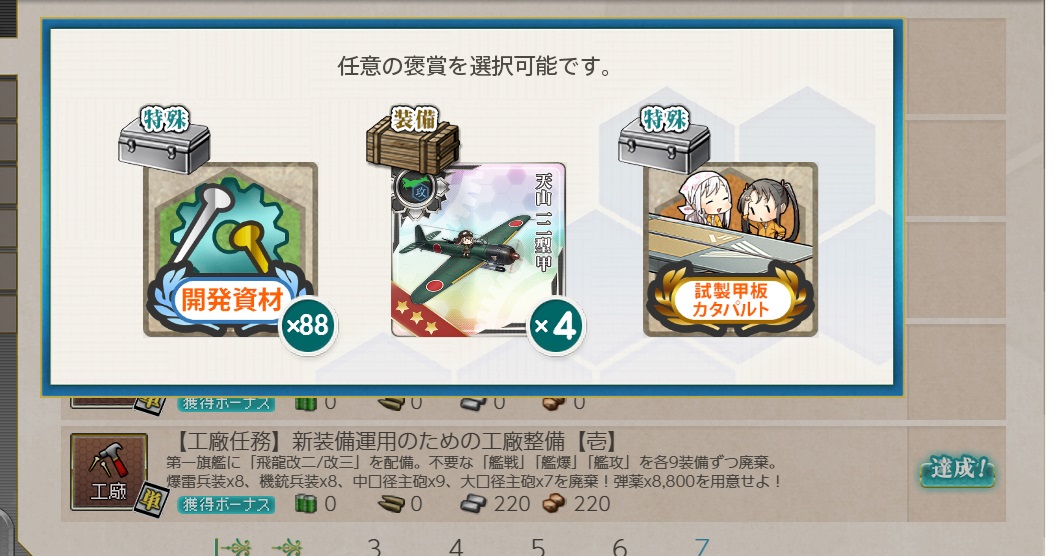Screen dimensions: 1060x556
Task: Go to quest page 4
Action: pos(456,547)
